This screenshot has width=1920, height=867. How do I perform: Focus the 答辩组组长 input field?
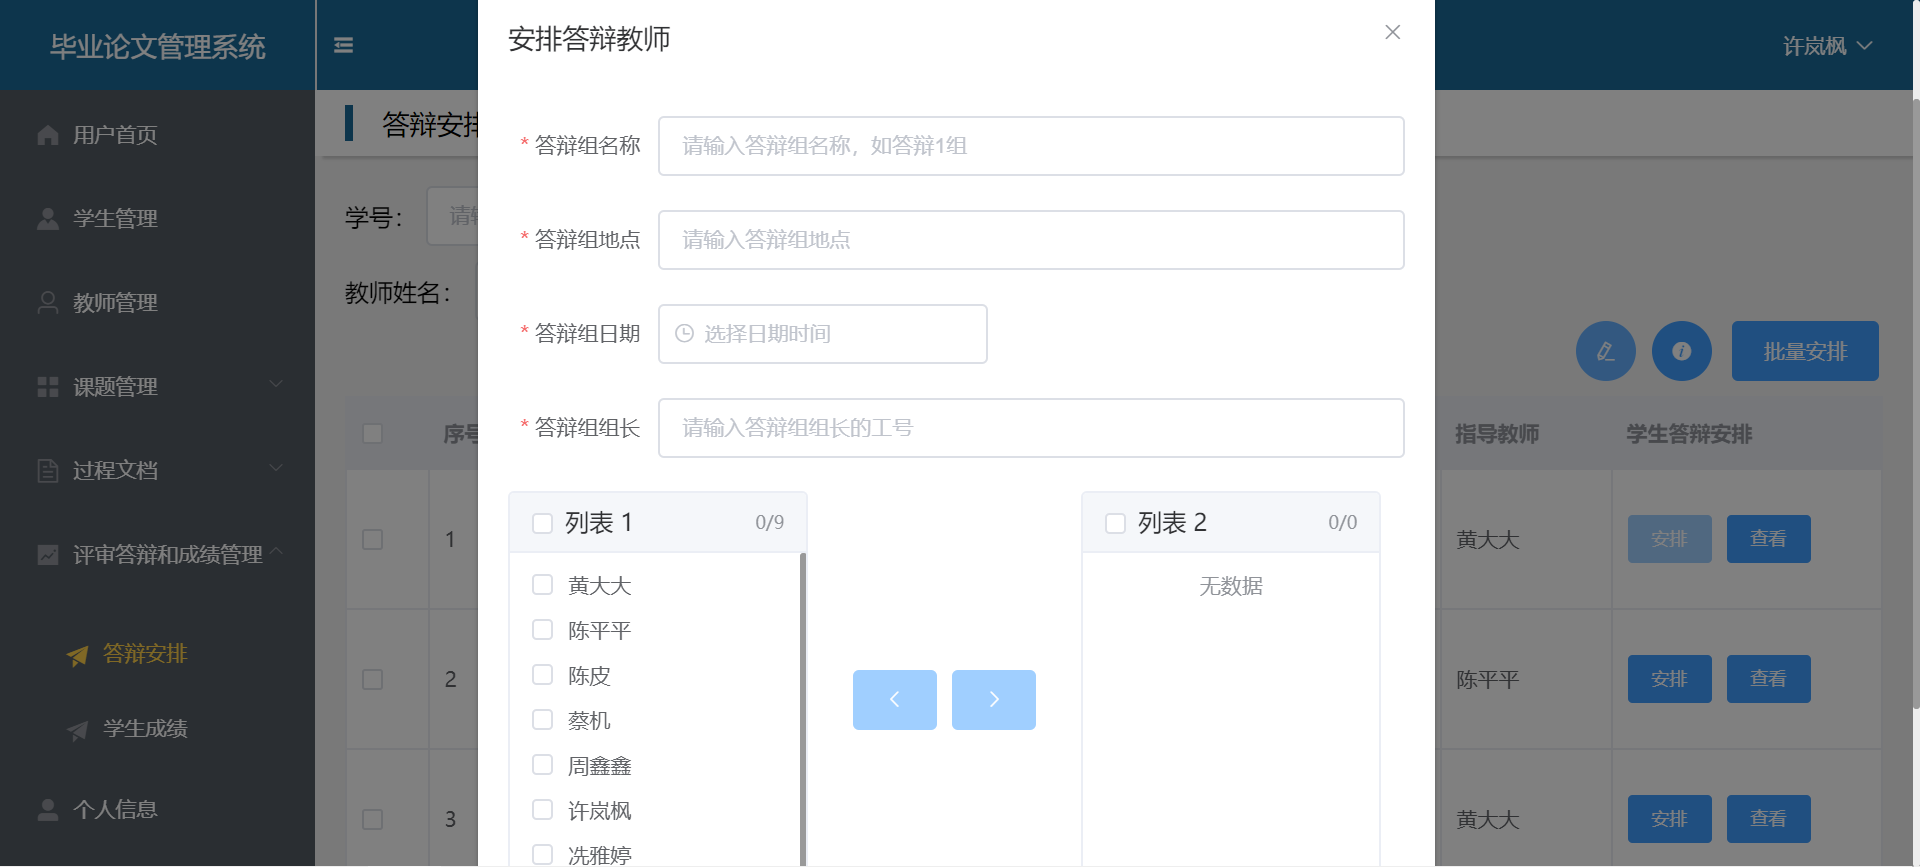point(1031,428)
